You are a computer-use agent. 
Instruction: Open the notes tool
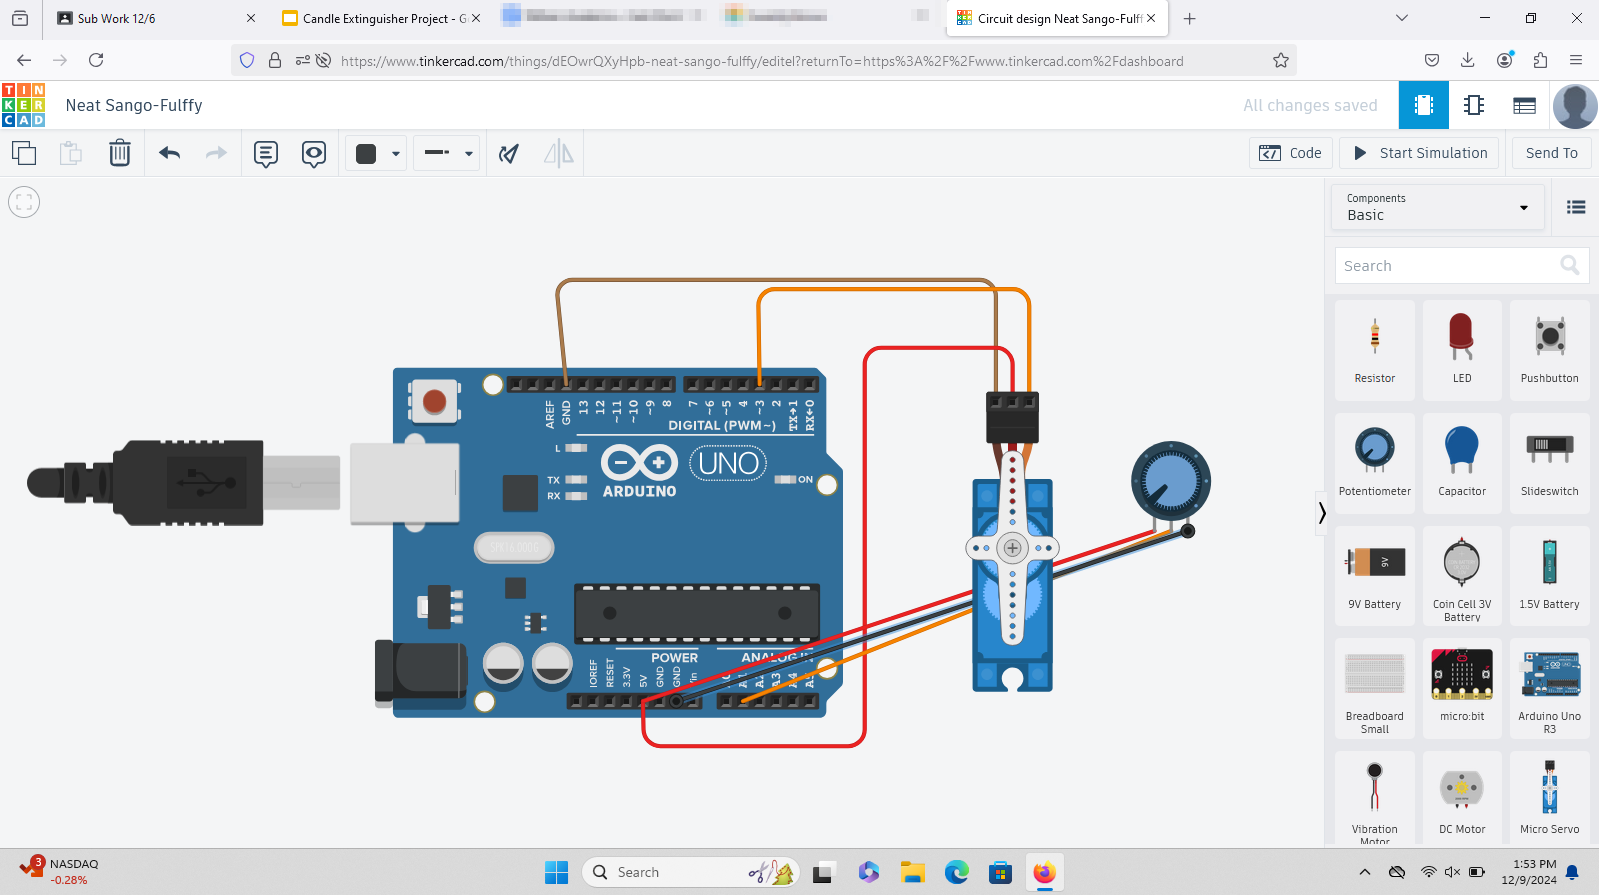tap(265, 153)
